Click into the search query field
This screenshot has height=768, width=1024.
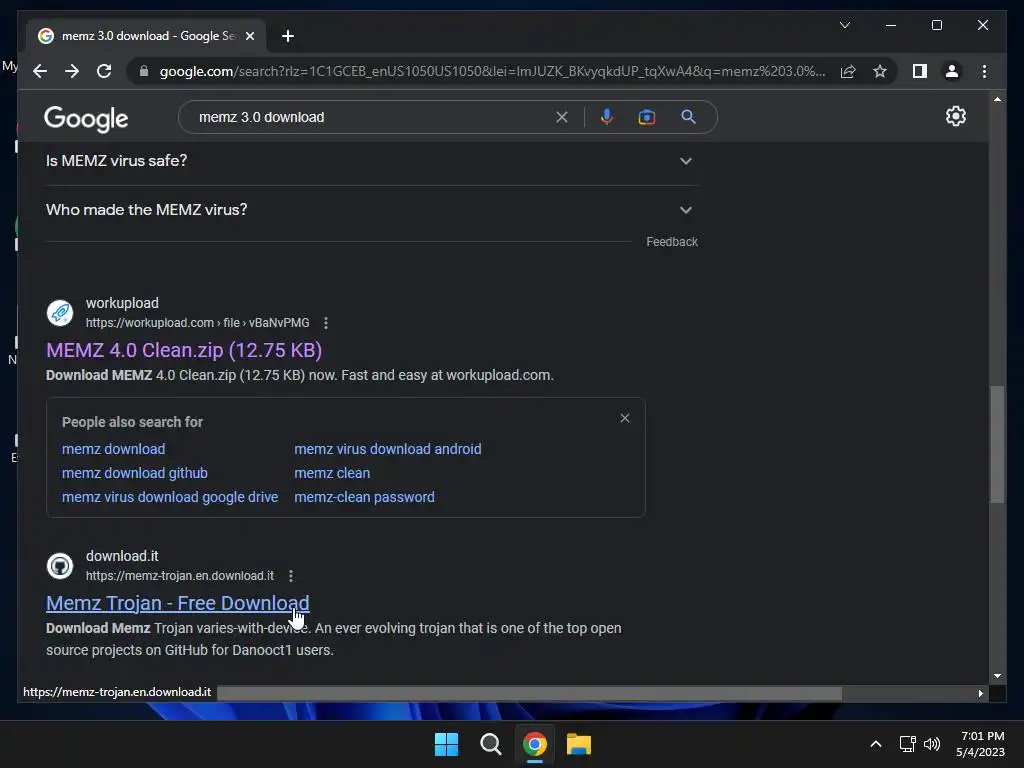tap(372, 117)
